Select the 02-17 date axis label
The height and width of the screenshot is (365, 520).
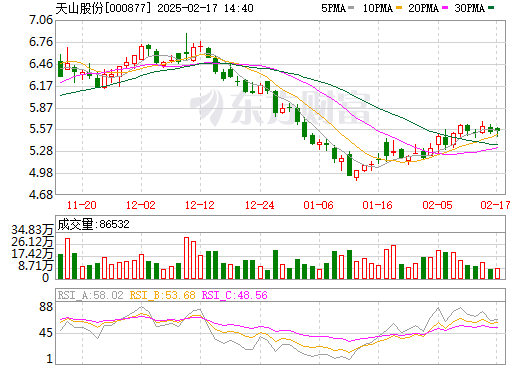(496, 205)
